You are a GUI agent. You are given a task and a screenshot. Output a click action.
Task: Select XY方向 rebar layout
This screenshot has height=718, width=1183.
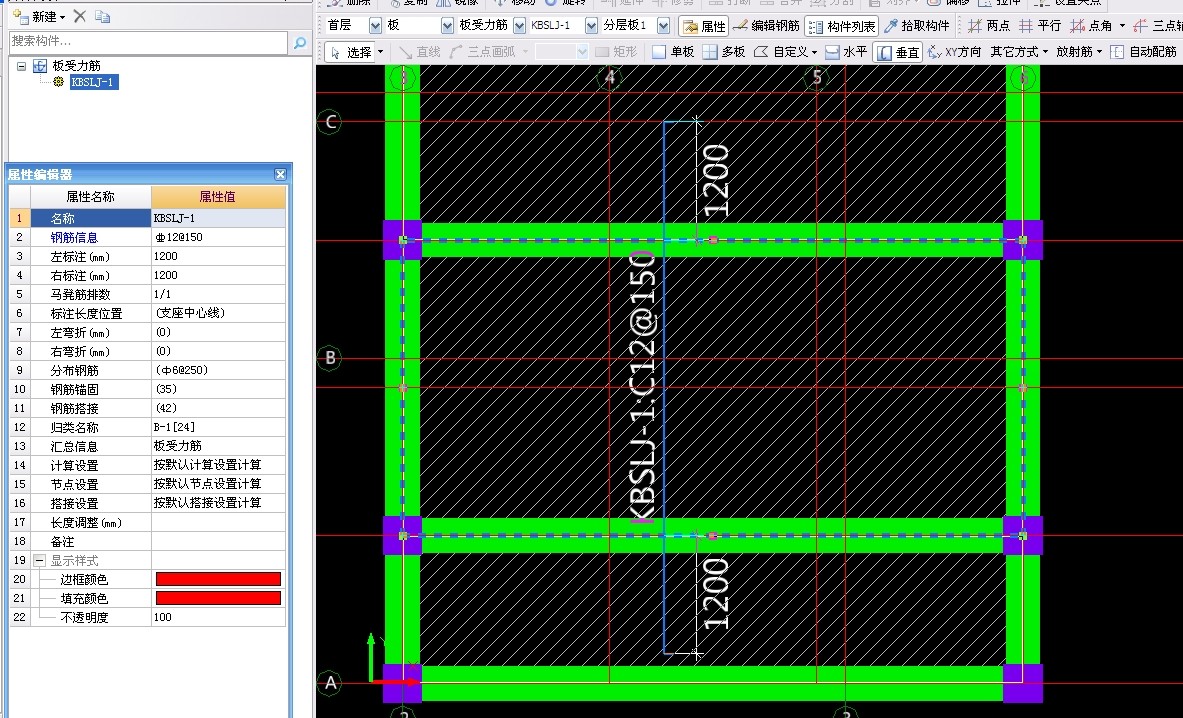click(954, 52)
